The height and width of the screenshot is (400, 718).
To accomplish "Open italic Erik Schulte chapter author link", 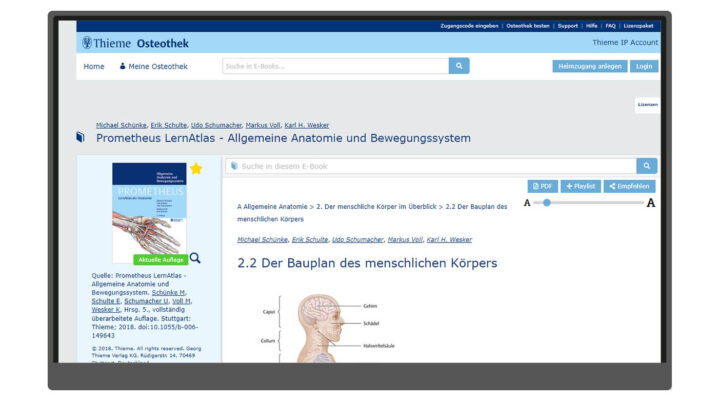I will click(310, 239).
